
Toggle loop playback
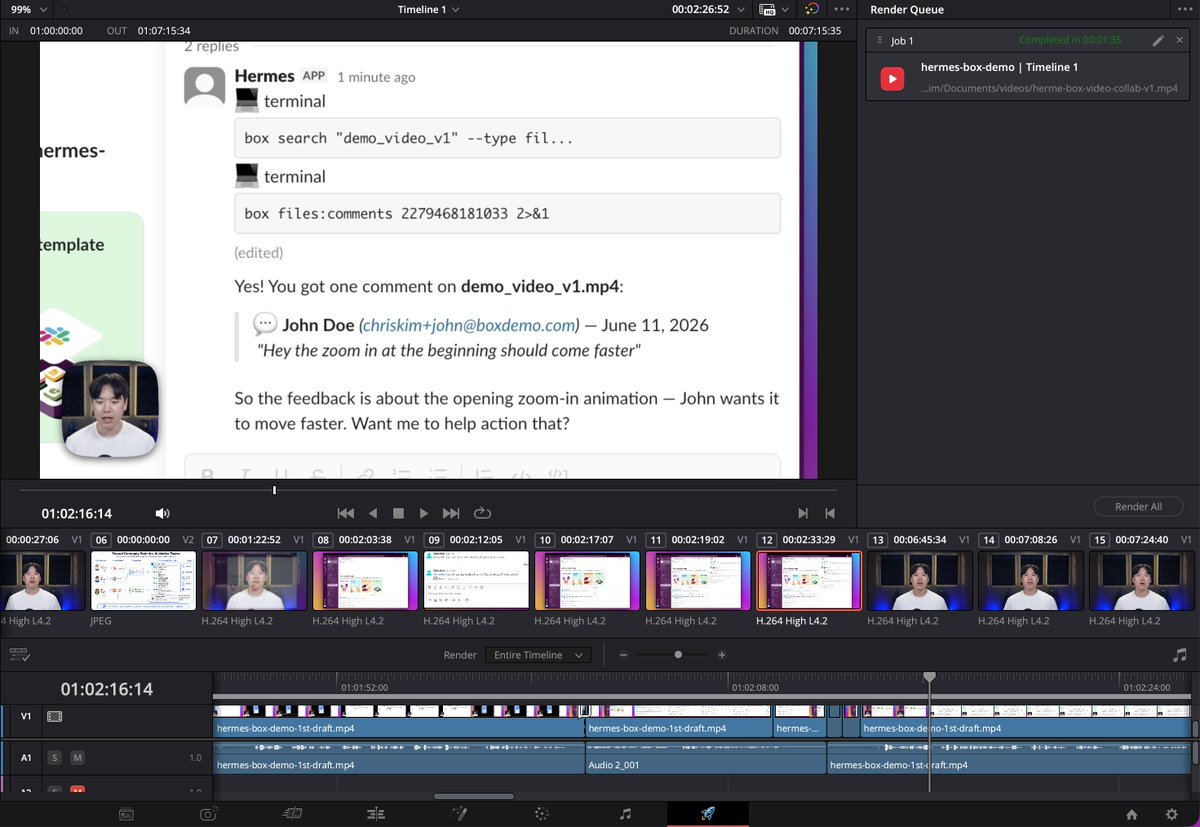click(x=482, y=513)
